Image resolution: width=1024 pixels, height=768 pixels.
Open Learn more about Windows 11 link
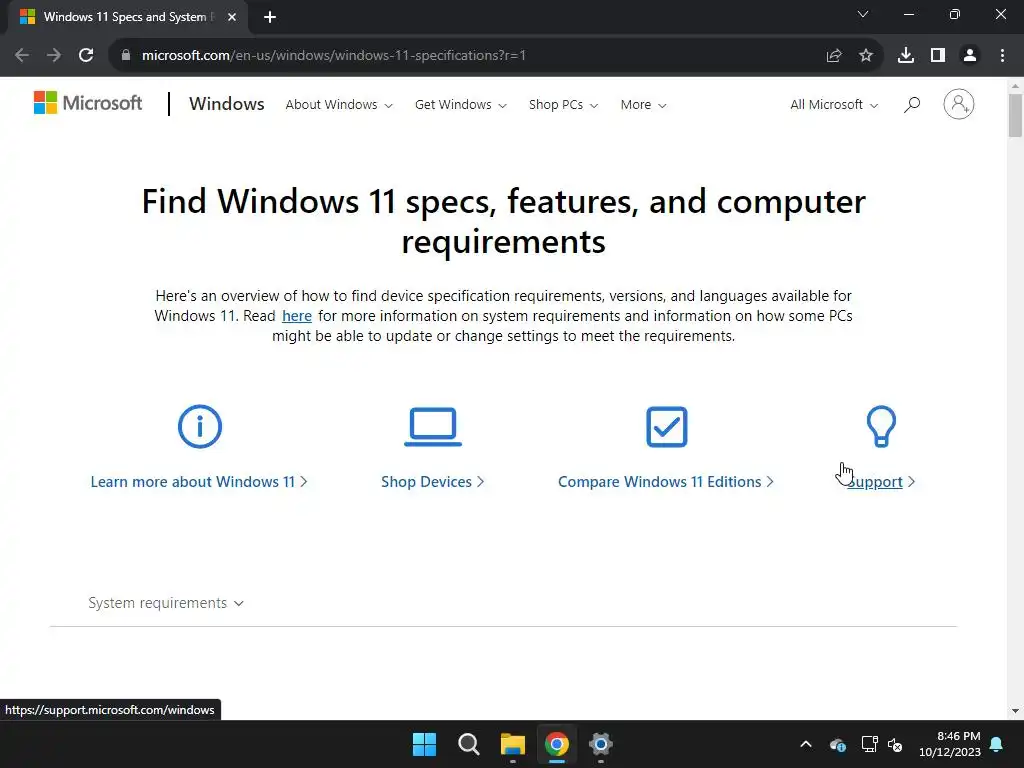tap(199, 482)
